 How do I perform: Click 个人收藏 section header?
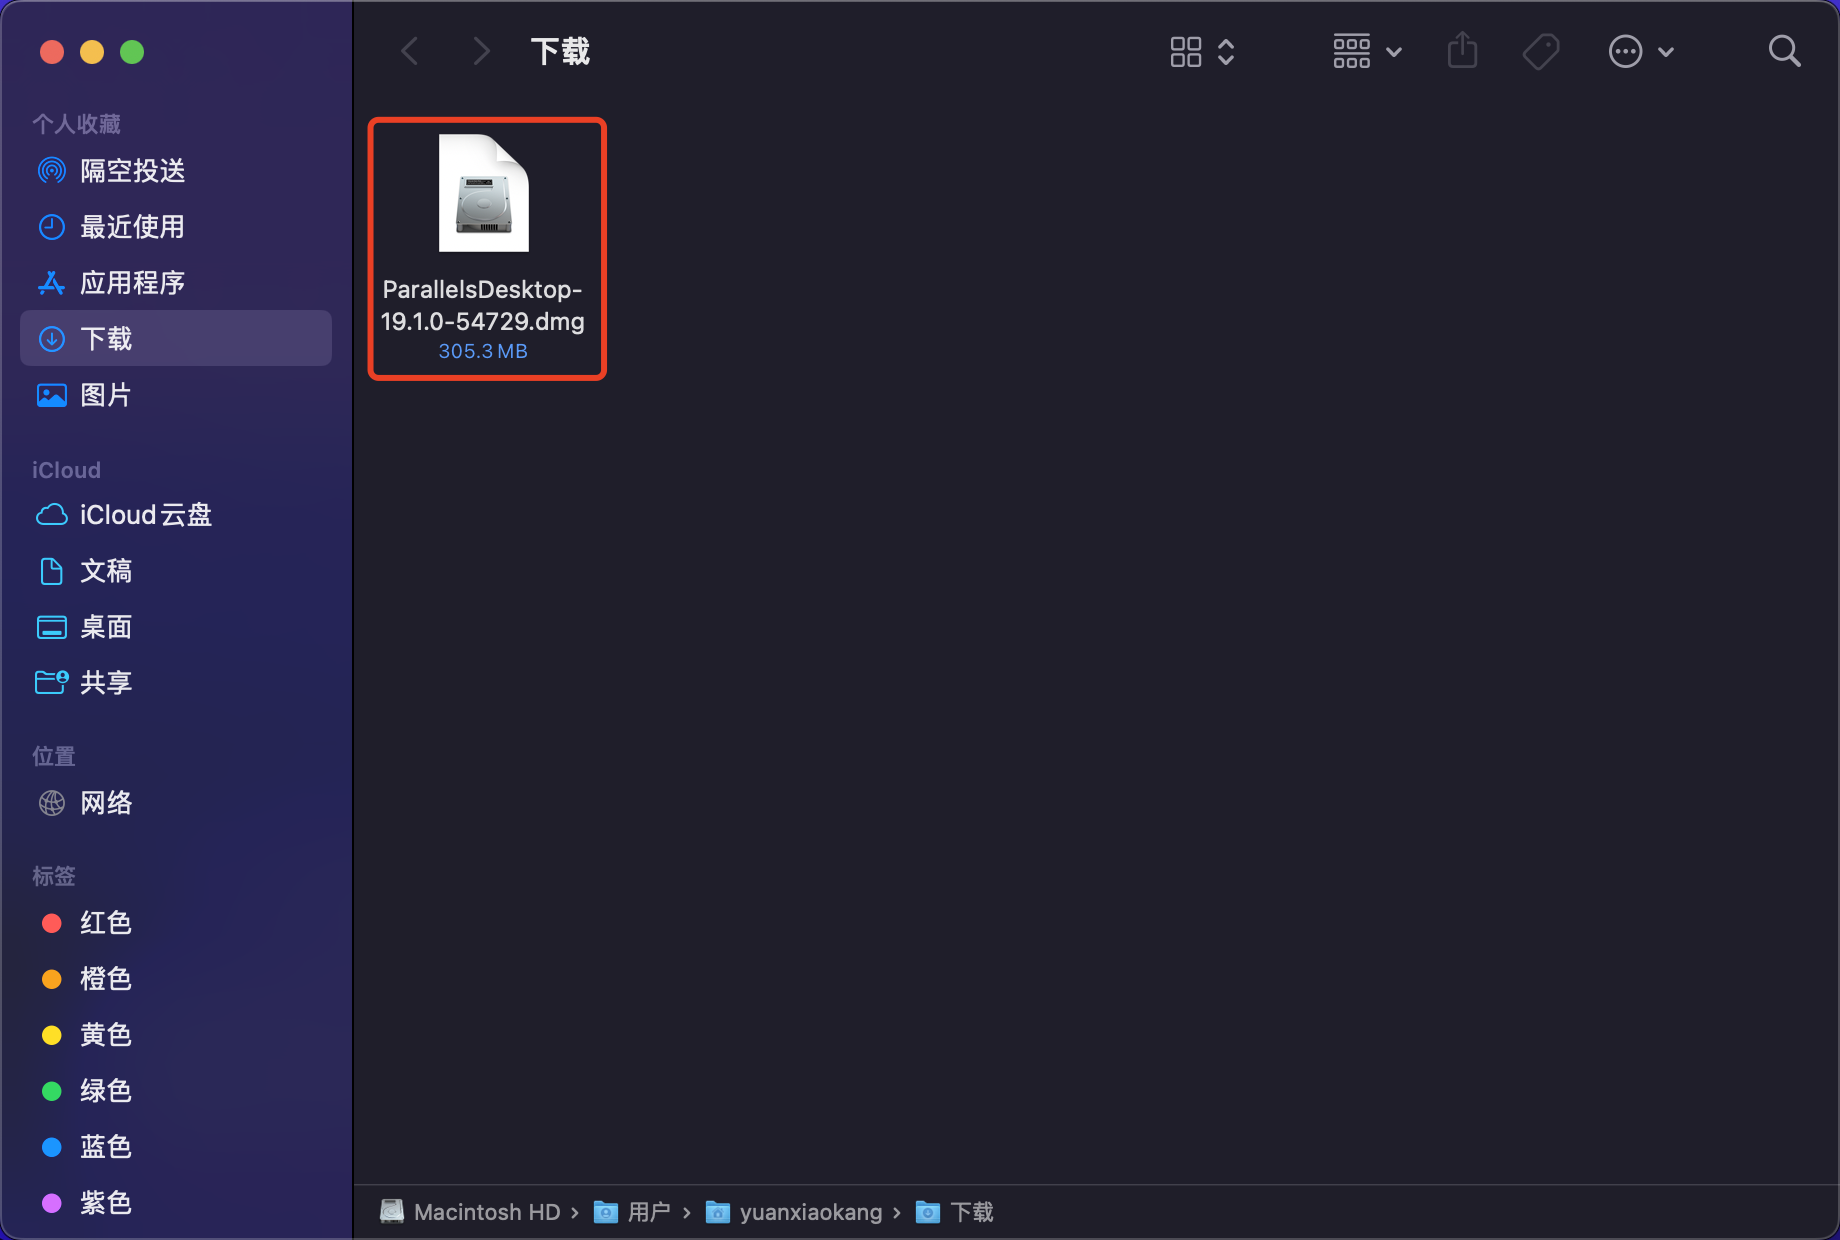76,124
